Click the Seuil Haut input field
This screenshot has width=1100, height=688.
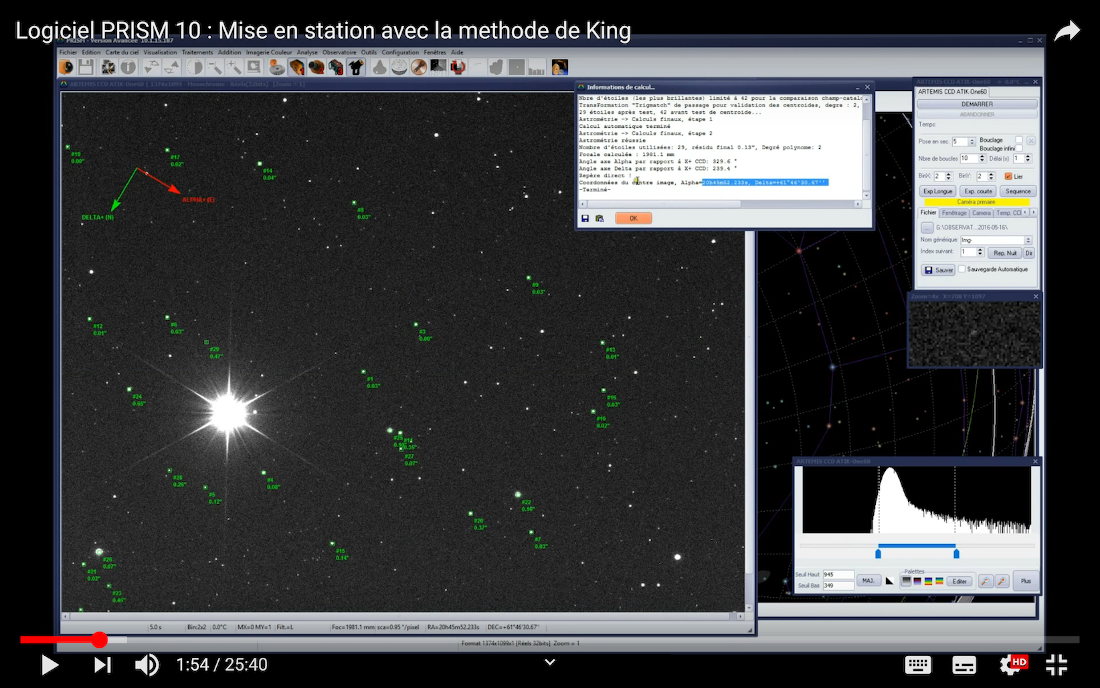pyautogui.click(x=839, y=574)
